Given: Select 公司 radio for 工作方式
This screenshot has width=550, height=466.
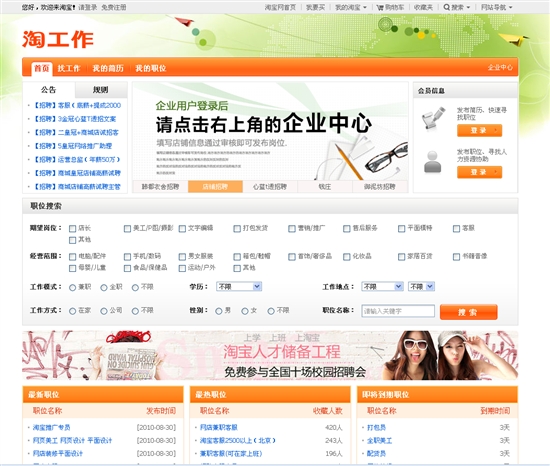Looking at the screenshot, I should coord(104,311).
